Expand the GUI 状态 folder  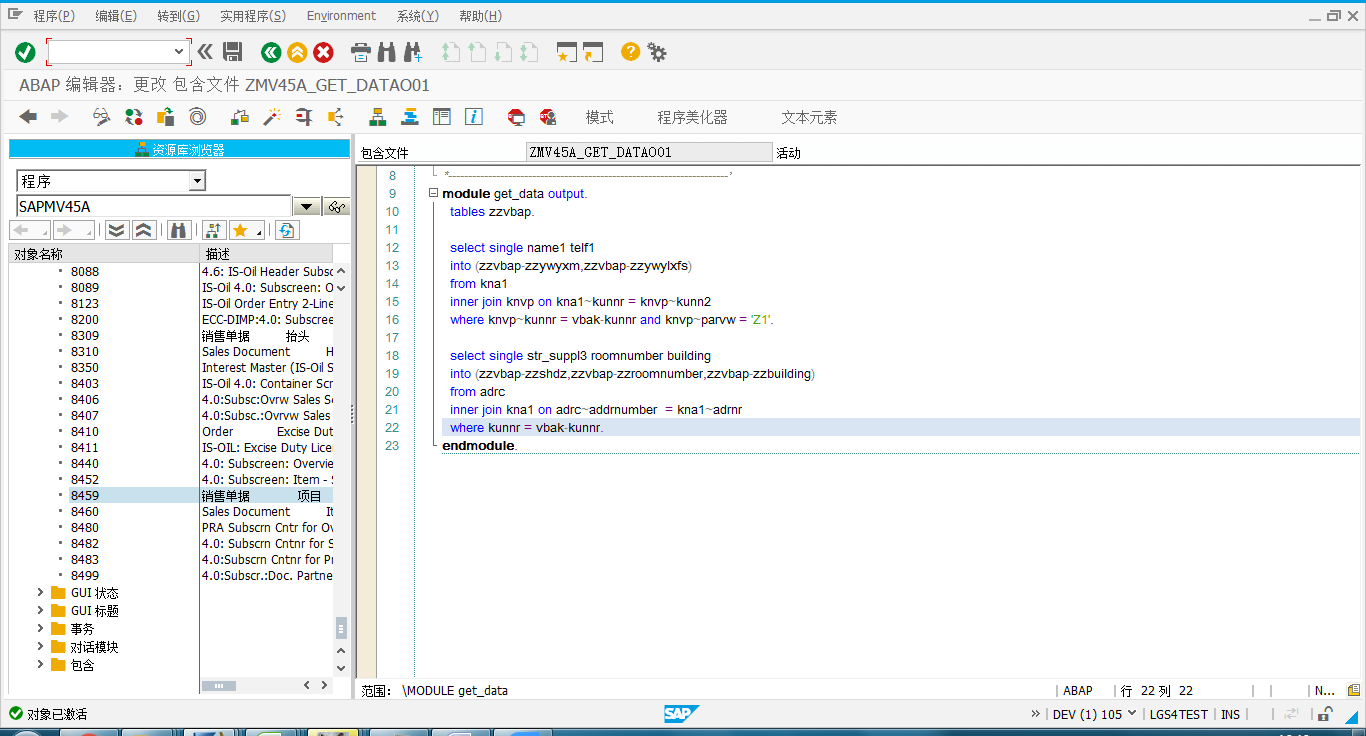[x=40, y=593]
